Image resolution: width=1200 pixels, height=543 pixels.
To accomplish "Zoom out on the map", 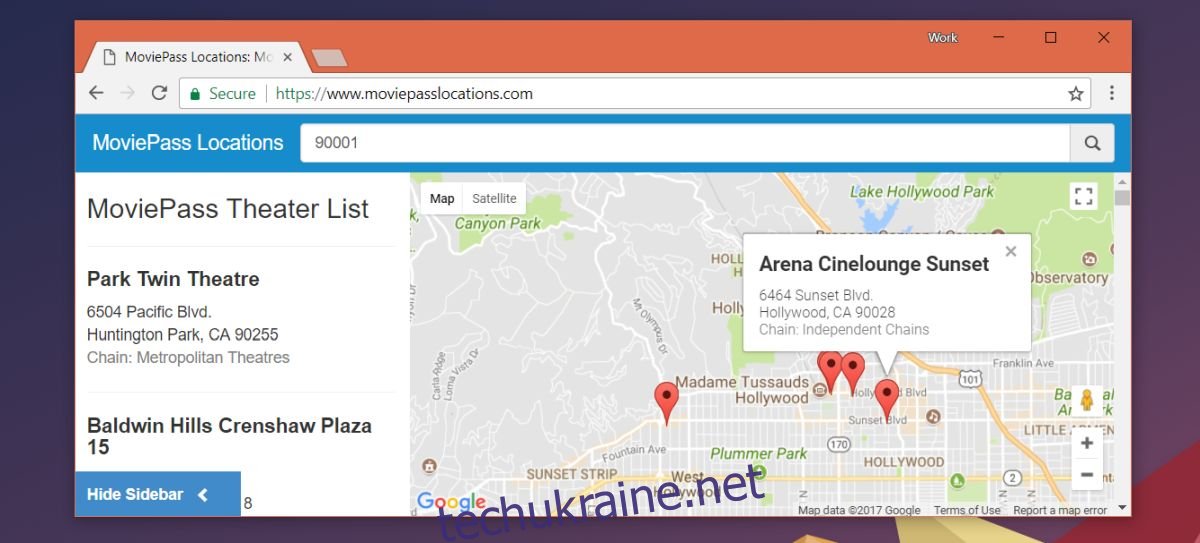I will point(1087,475).
